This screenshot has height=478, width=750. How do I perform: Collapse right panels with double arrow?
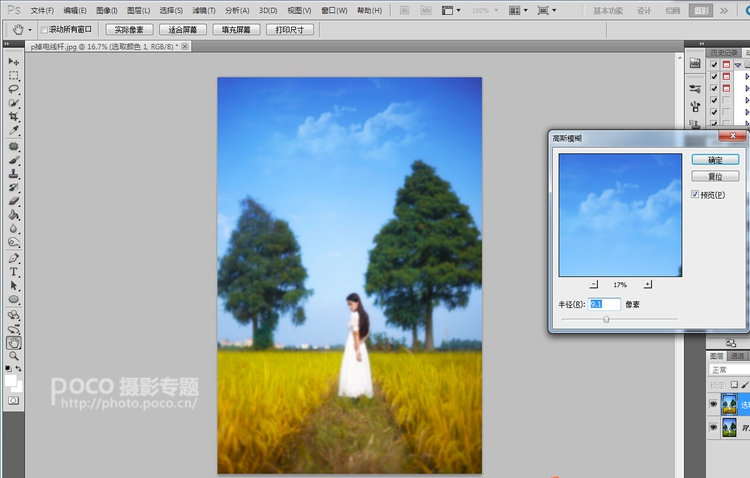coord(702,44)
